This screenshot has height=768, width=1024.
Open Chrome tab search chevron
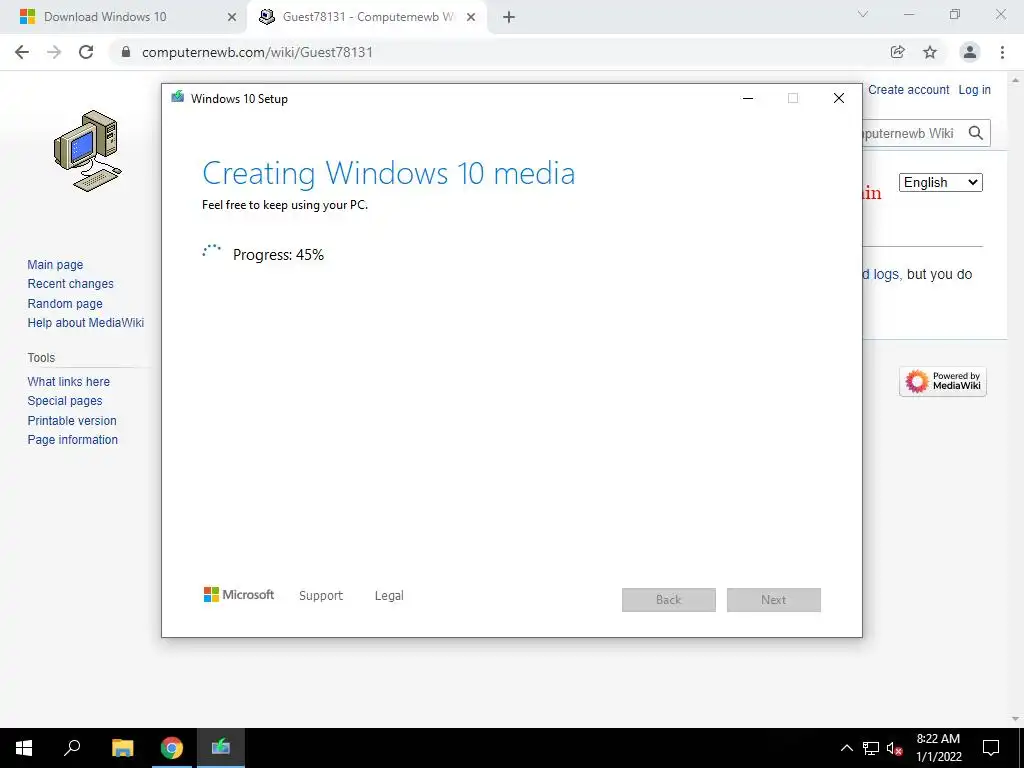863,14
